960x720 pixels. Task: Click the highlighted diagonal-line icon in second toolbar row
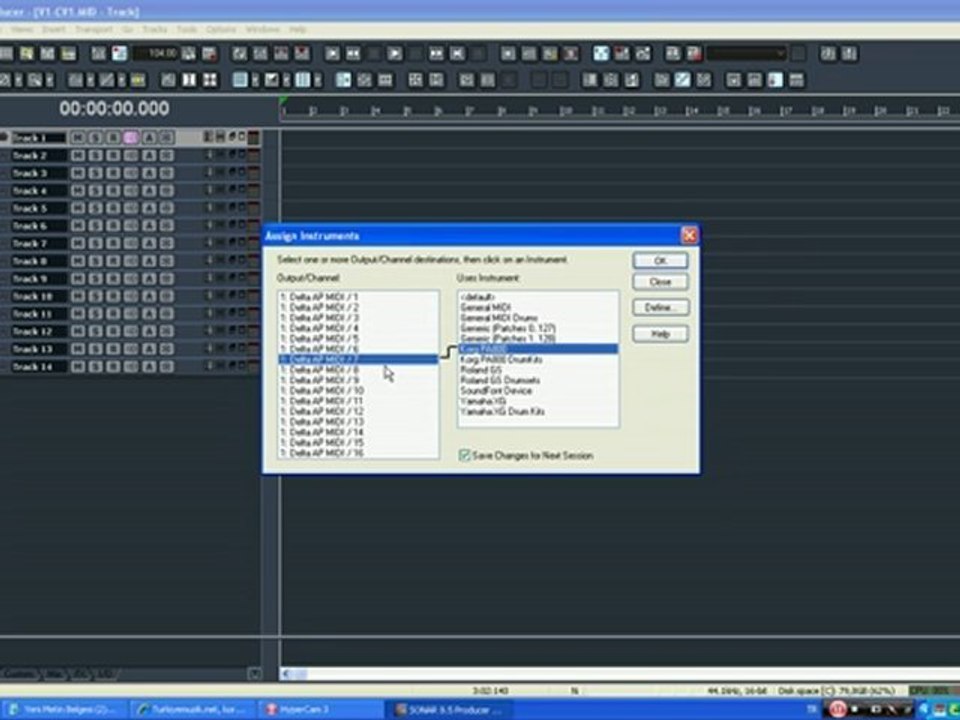coord(683,80)
